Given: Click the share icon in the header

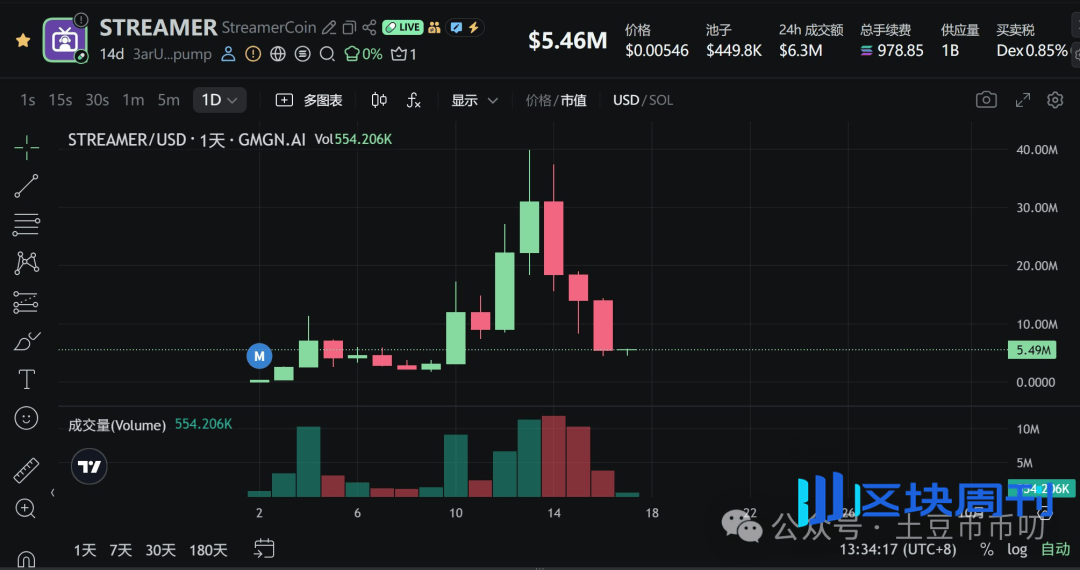Looking at the screenshot, I should tap(369, 28).
